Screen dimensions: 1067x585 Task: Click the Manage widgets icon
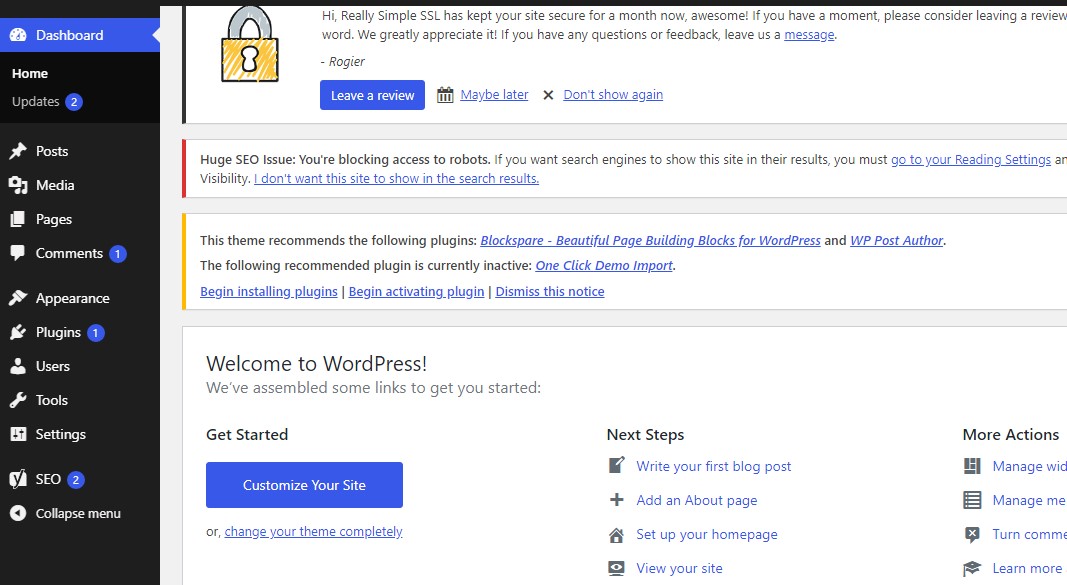(x=971, y=465)
